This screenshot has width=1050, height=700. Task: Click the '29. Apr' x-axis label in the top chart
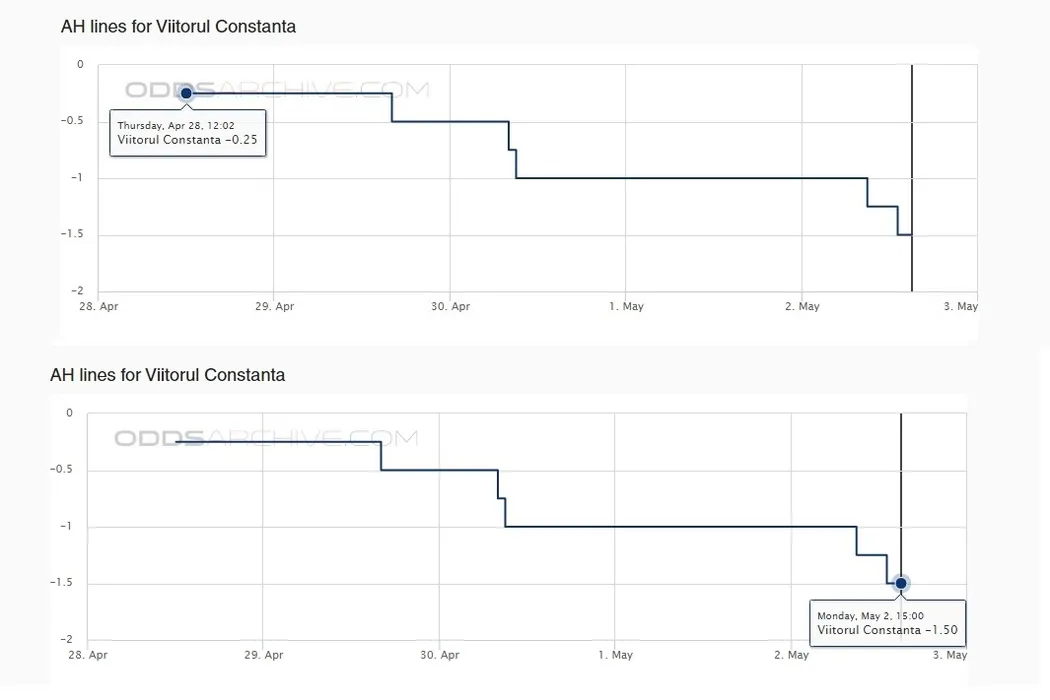click(274, 307)
